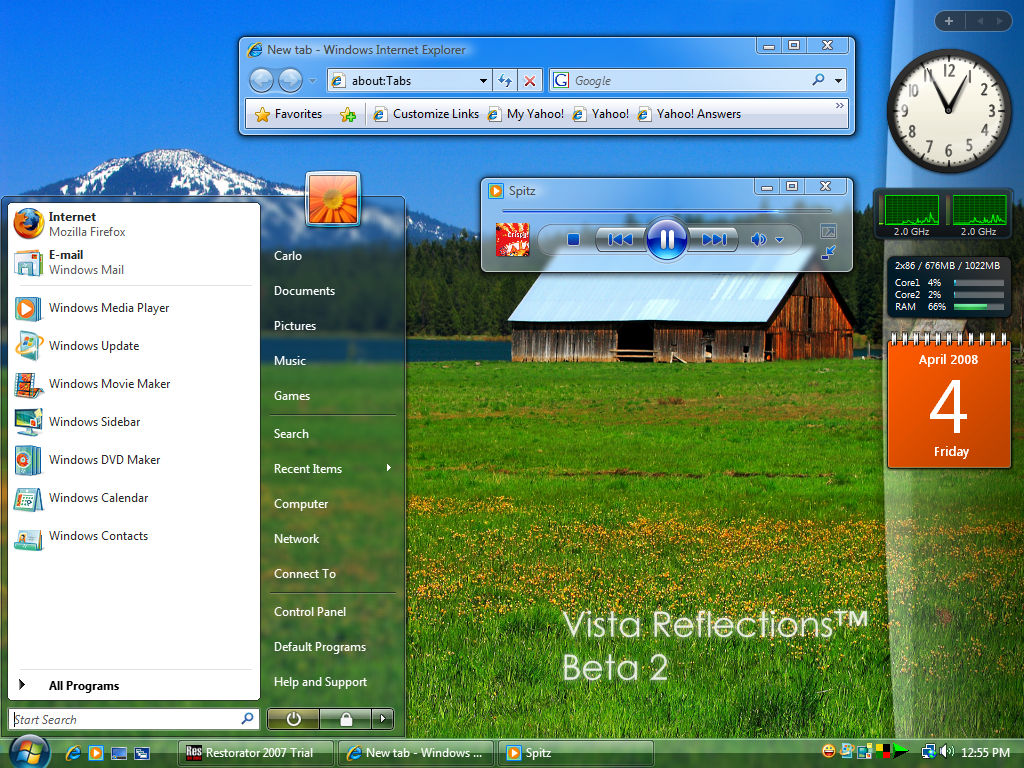
Task: Click taskbar clock 12:55 PM
Action: pos(985,752)
